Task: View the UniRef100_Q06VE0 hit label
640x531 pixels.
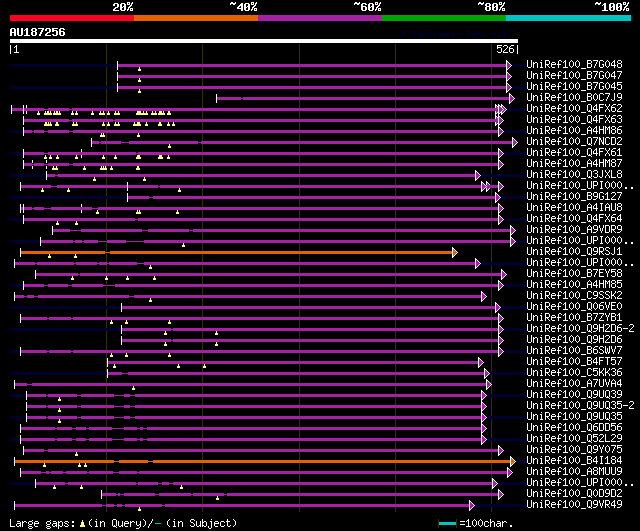Action: (574, 307)
